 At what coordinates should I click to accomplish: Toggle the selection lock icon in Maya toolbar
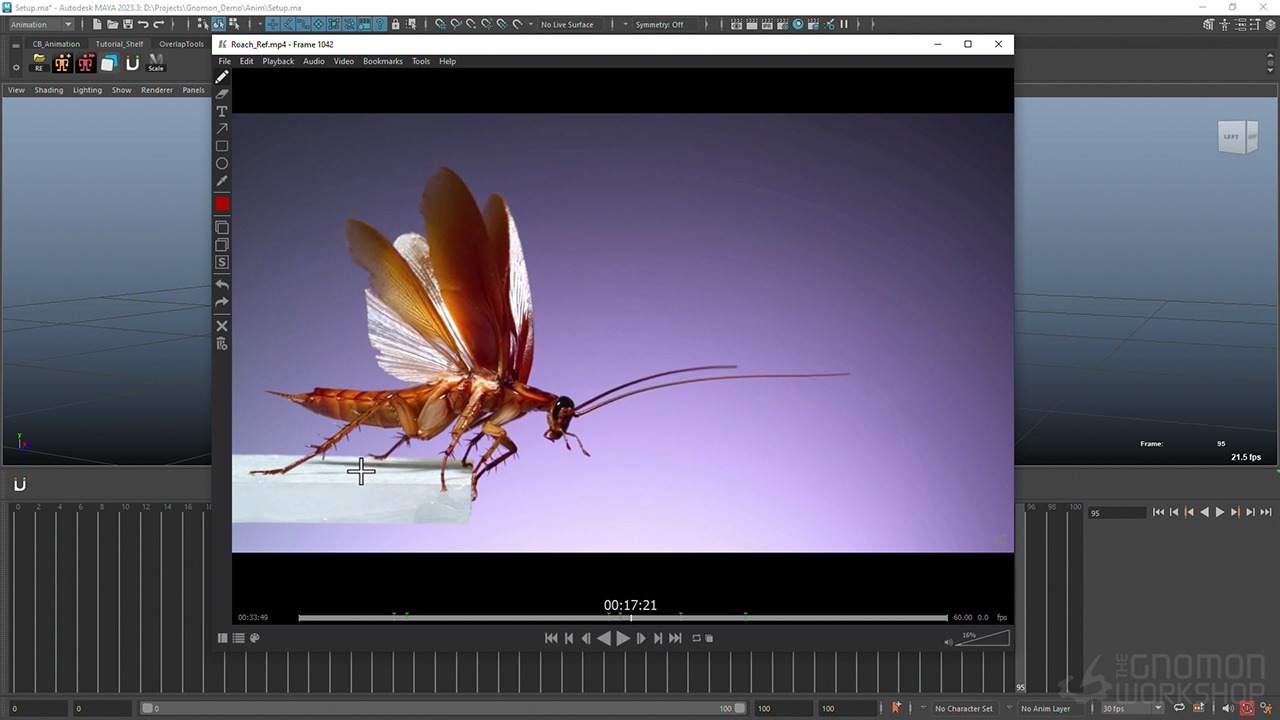coord(396,24)
